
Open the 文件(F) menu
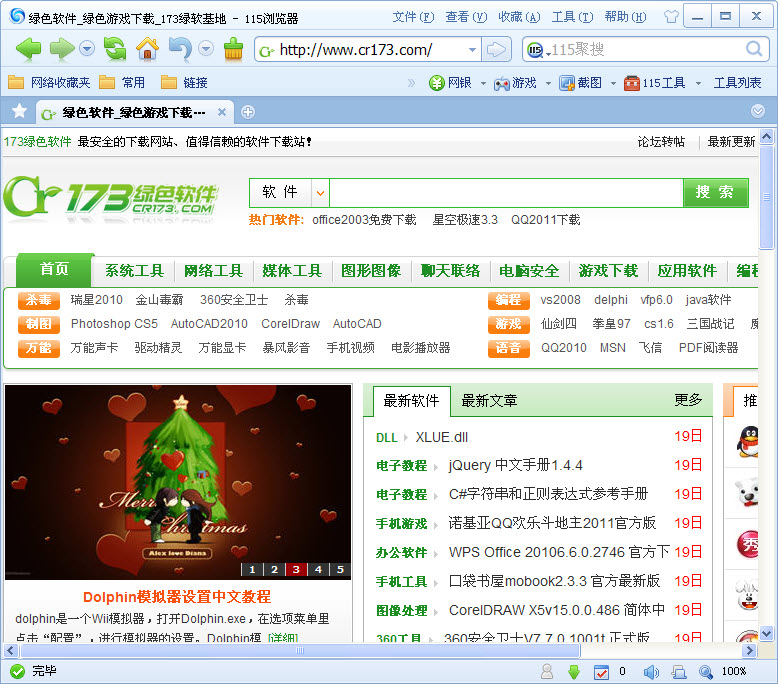click(x=413, y=17)
